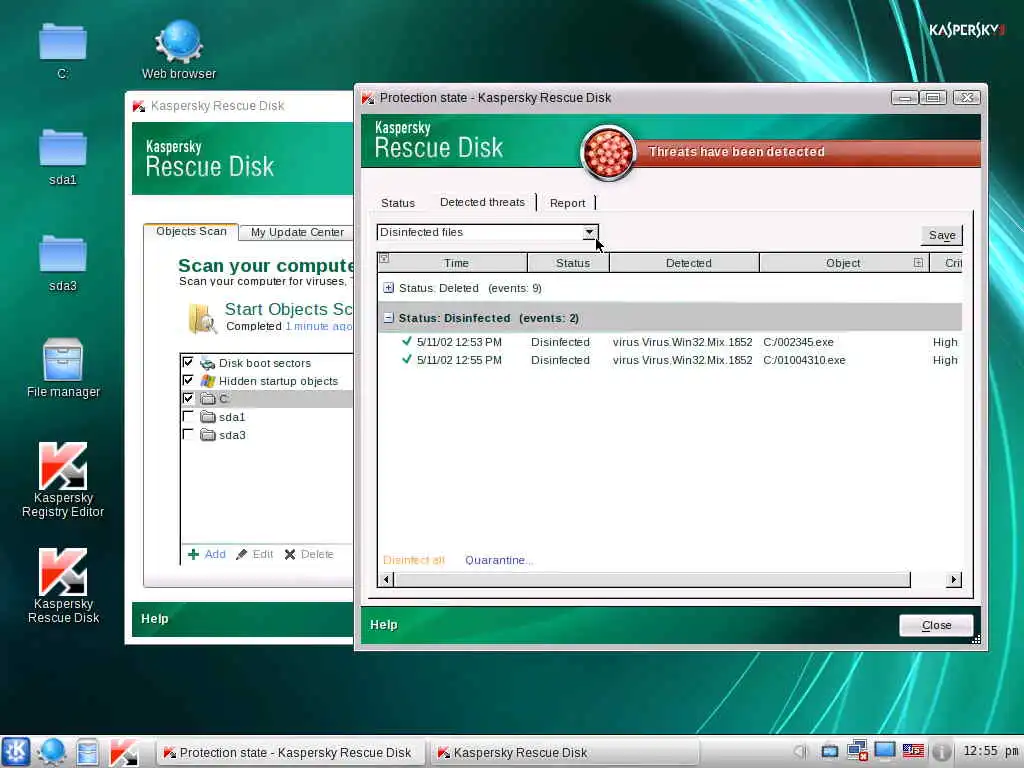Click the filter icon left of Time column

385,259
